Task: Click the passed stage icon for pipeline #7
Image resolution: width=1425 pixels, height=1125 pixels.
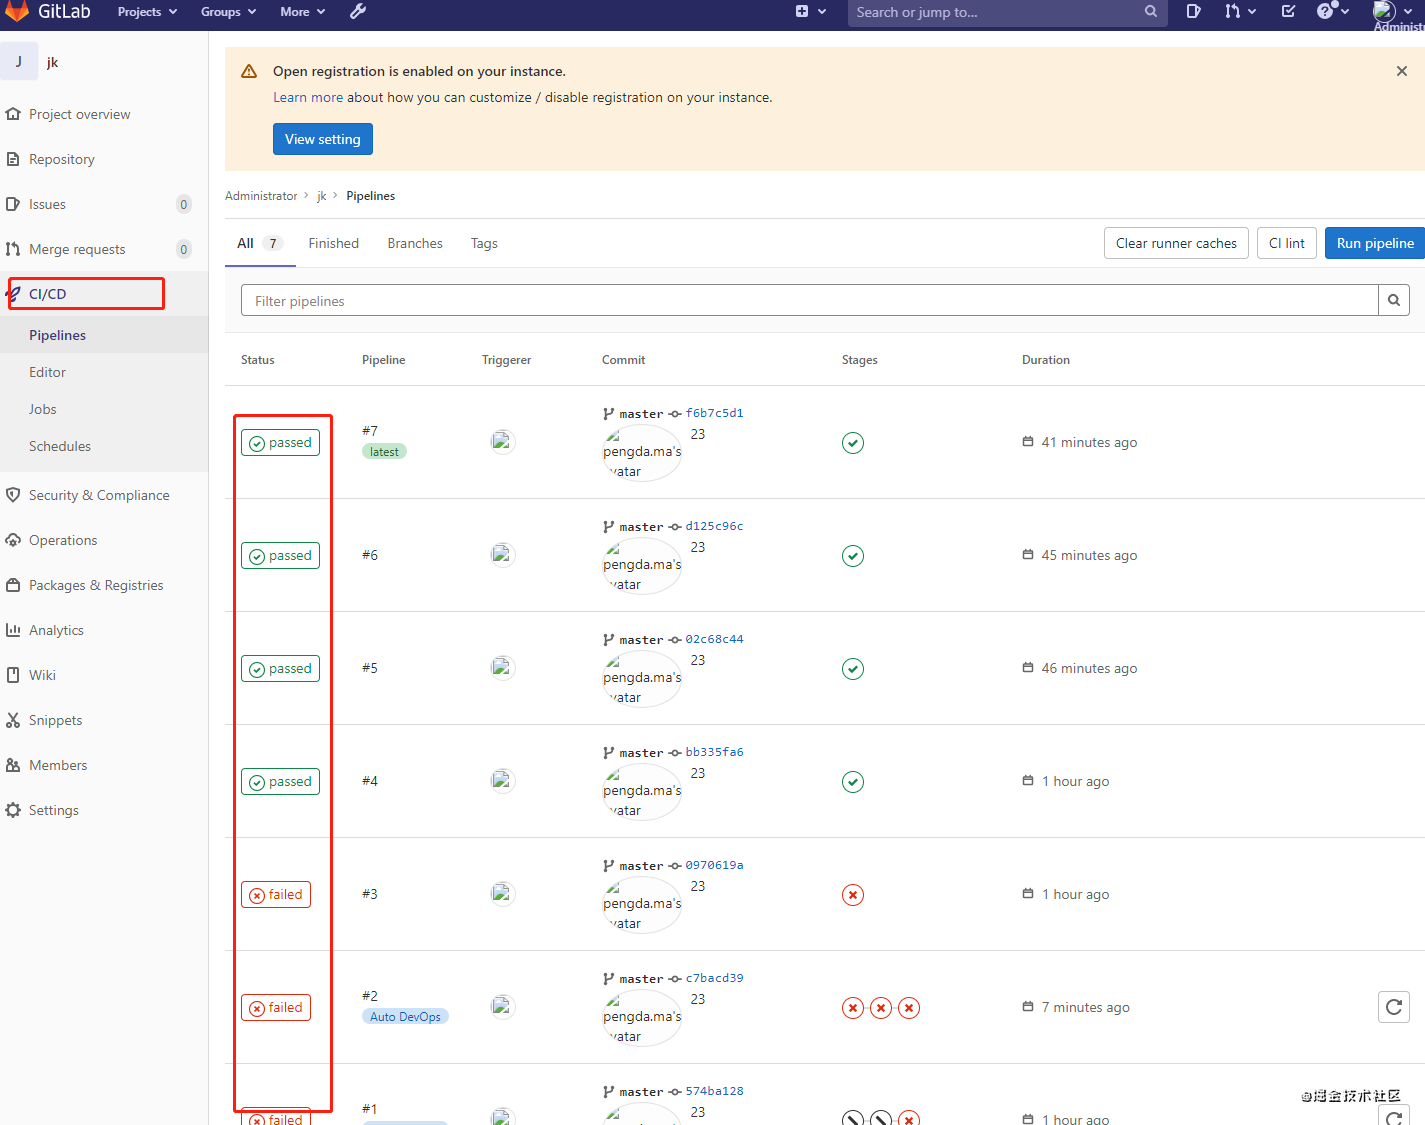Action: (x=853, y=443)
